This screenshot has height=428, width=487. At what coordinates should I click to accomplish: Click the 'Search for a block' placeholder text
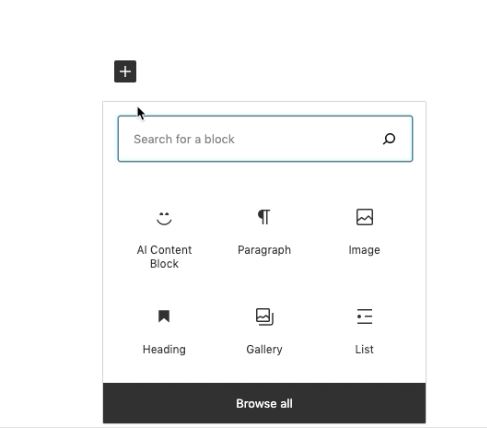click(x=184, y=139)
